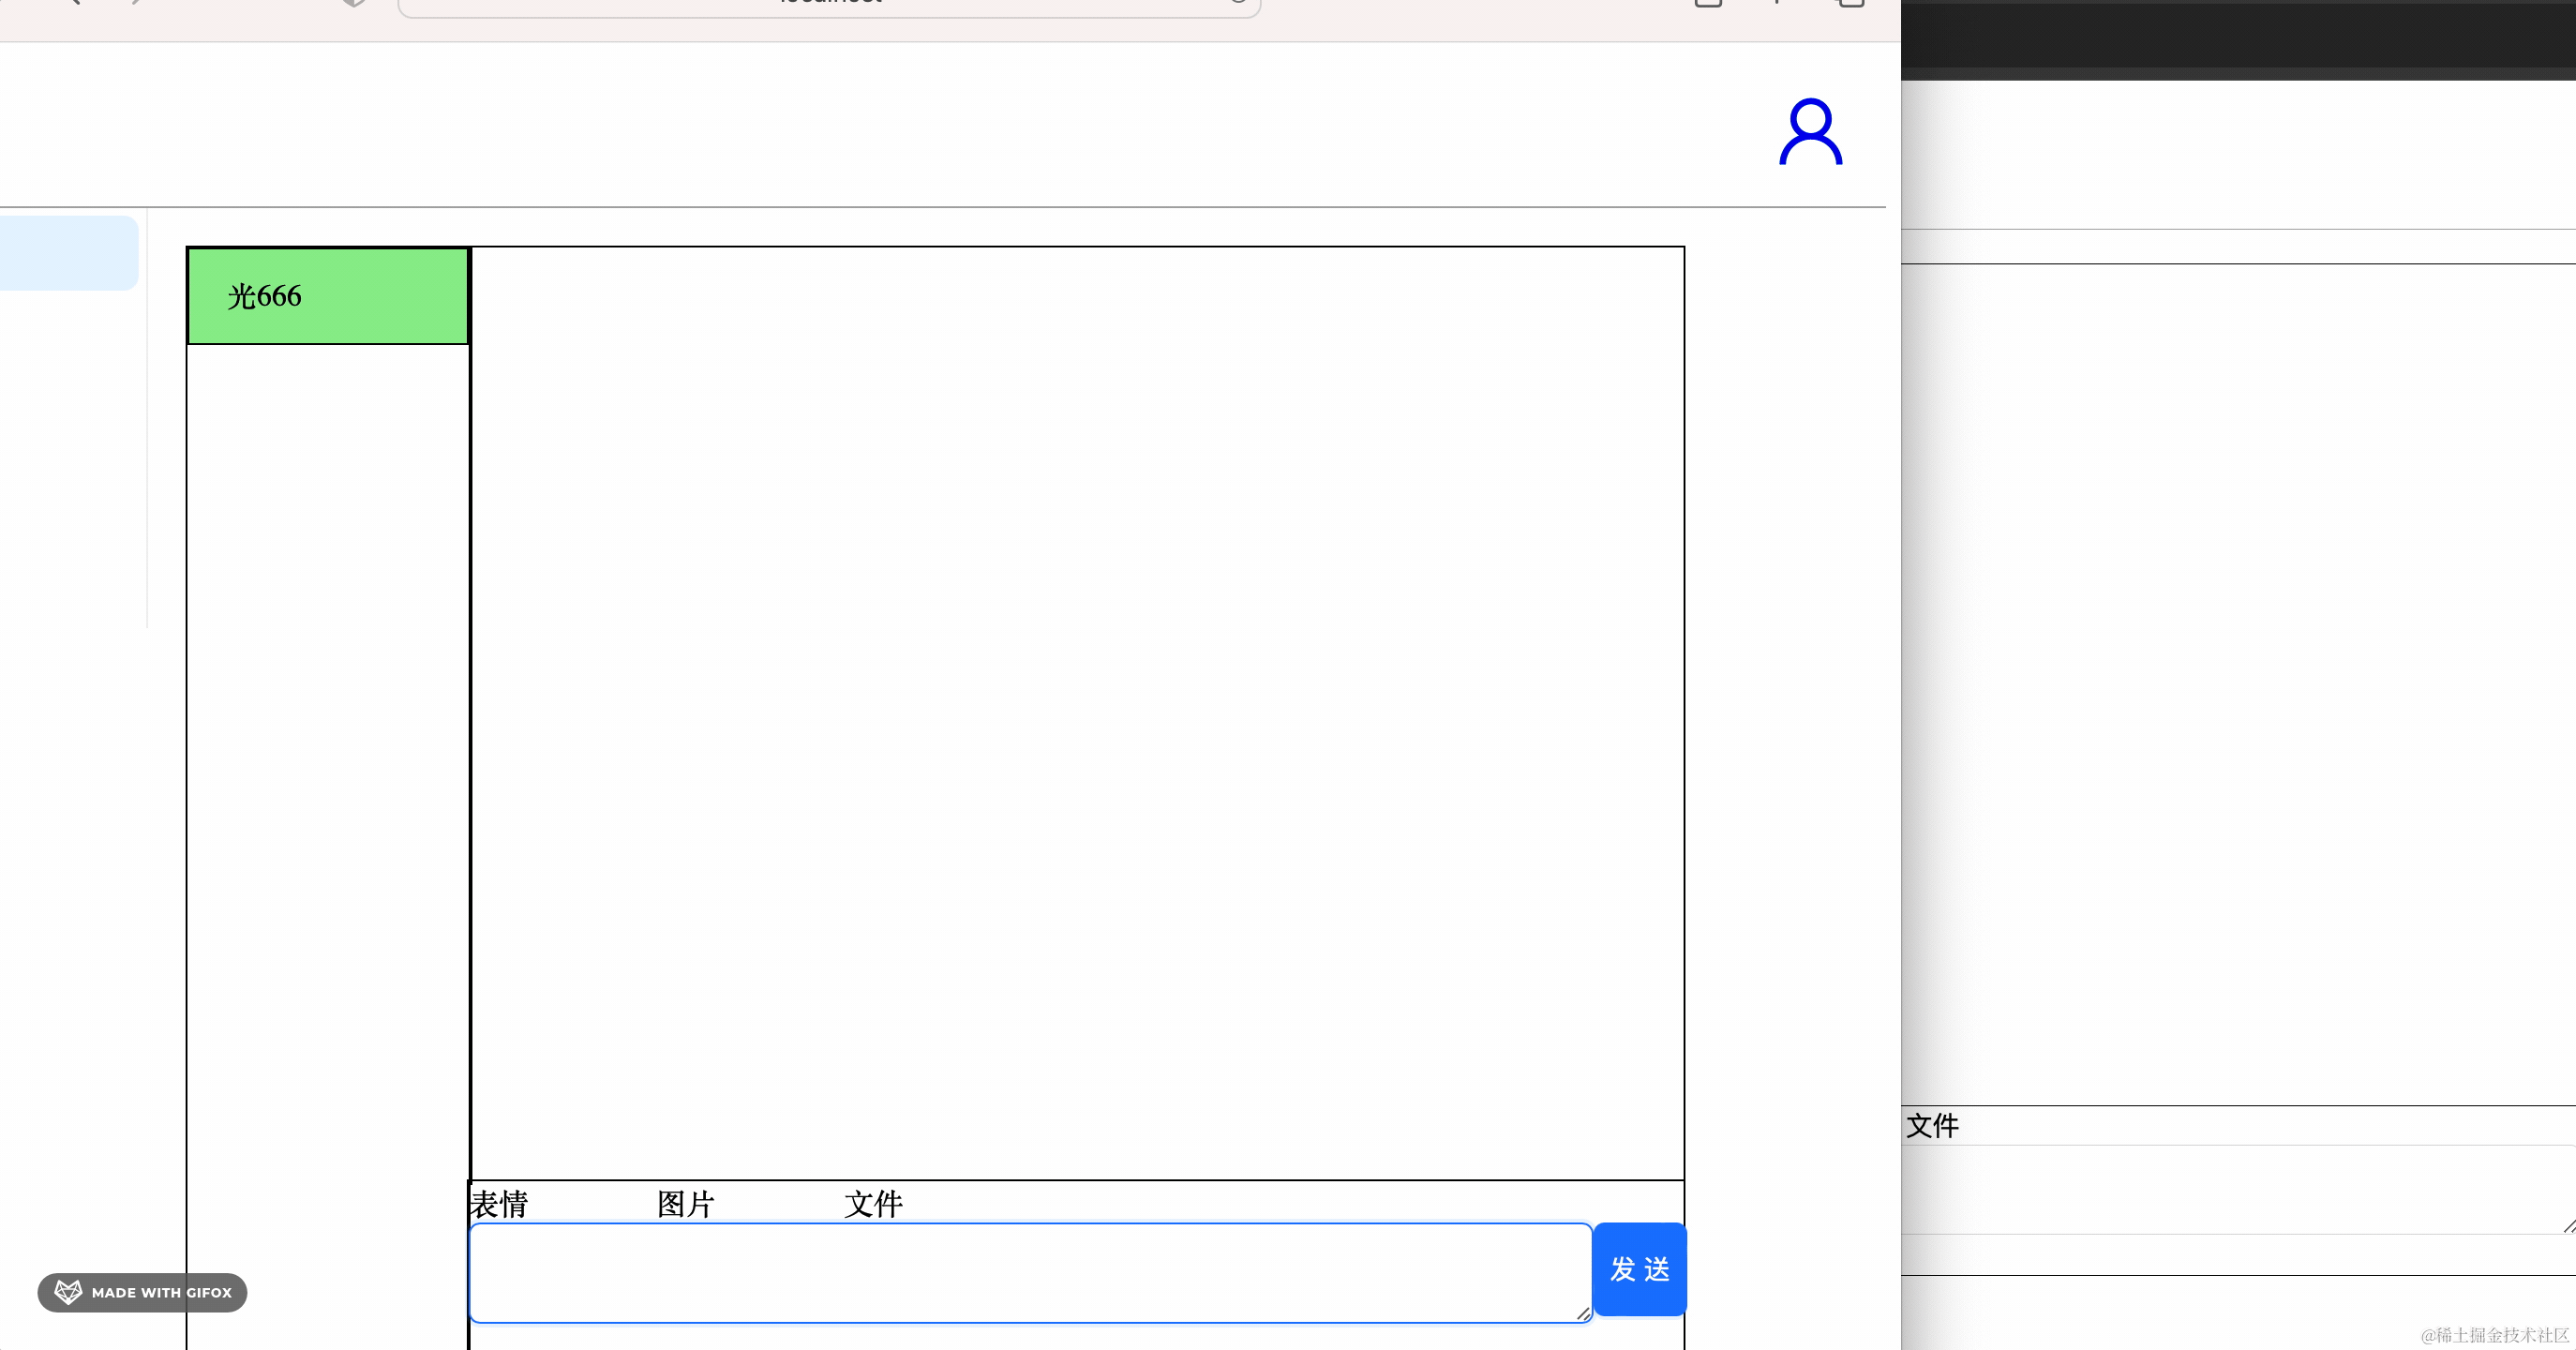The height and width of the screenshot is (1350, 2576).
Task: Click 文件 in the chat toolbar
Action: click(x=873, y=1203)
